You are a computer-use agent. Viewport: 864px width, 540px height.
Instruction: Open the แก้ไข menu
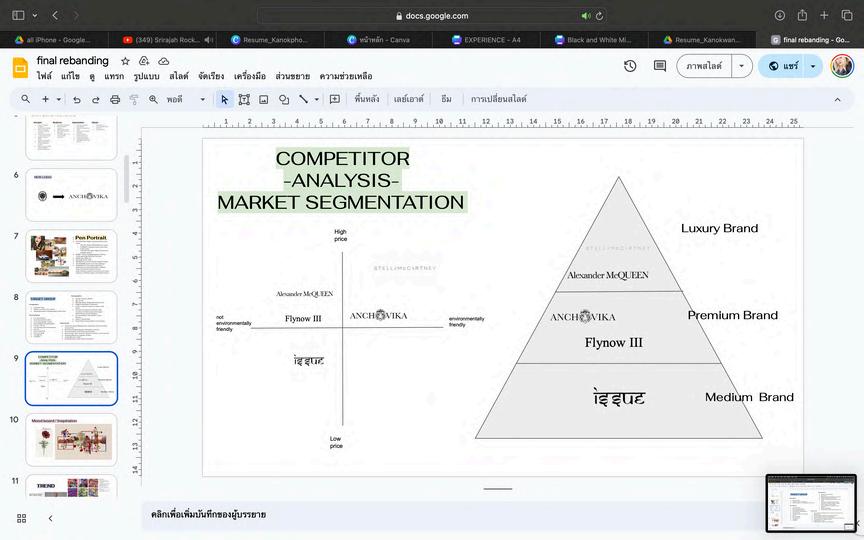point(70,76)
